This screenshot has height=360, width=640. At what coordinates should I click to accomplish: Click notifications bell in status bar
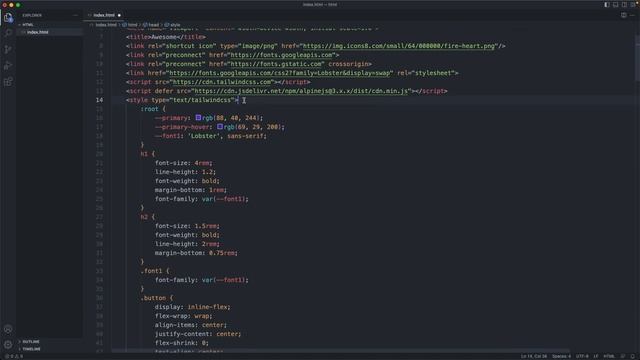tap(633, 356)
